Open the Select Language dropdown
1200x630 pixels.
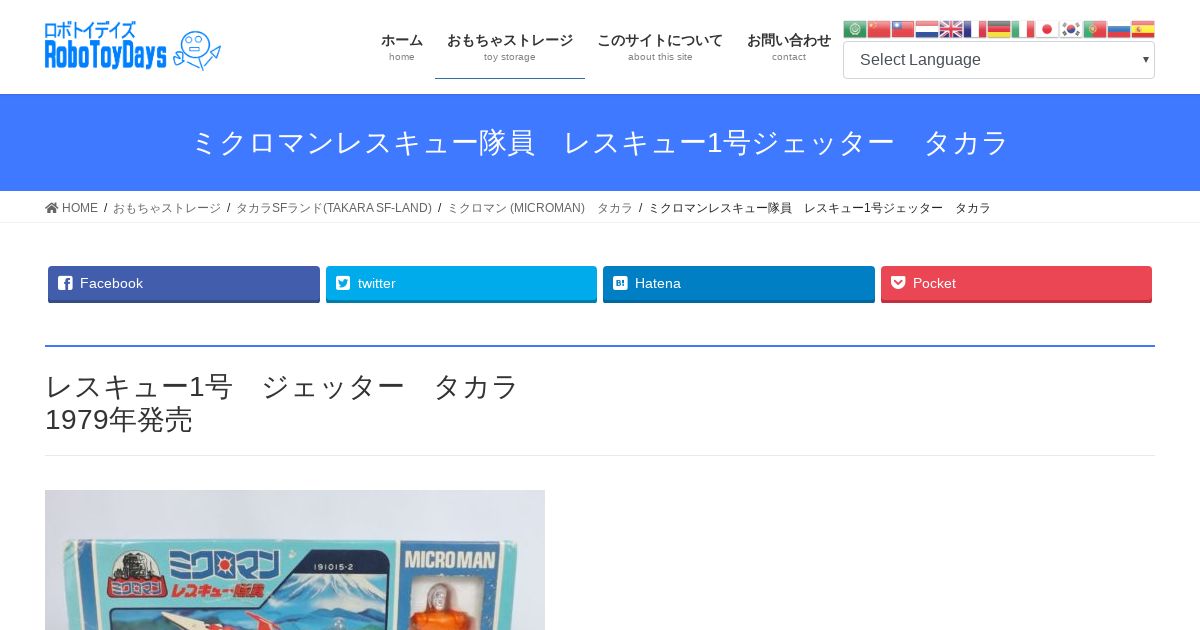[x=999, y=60]
